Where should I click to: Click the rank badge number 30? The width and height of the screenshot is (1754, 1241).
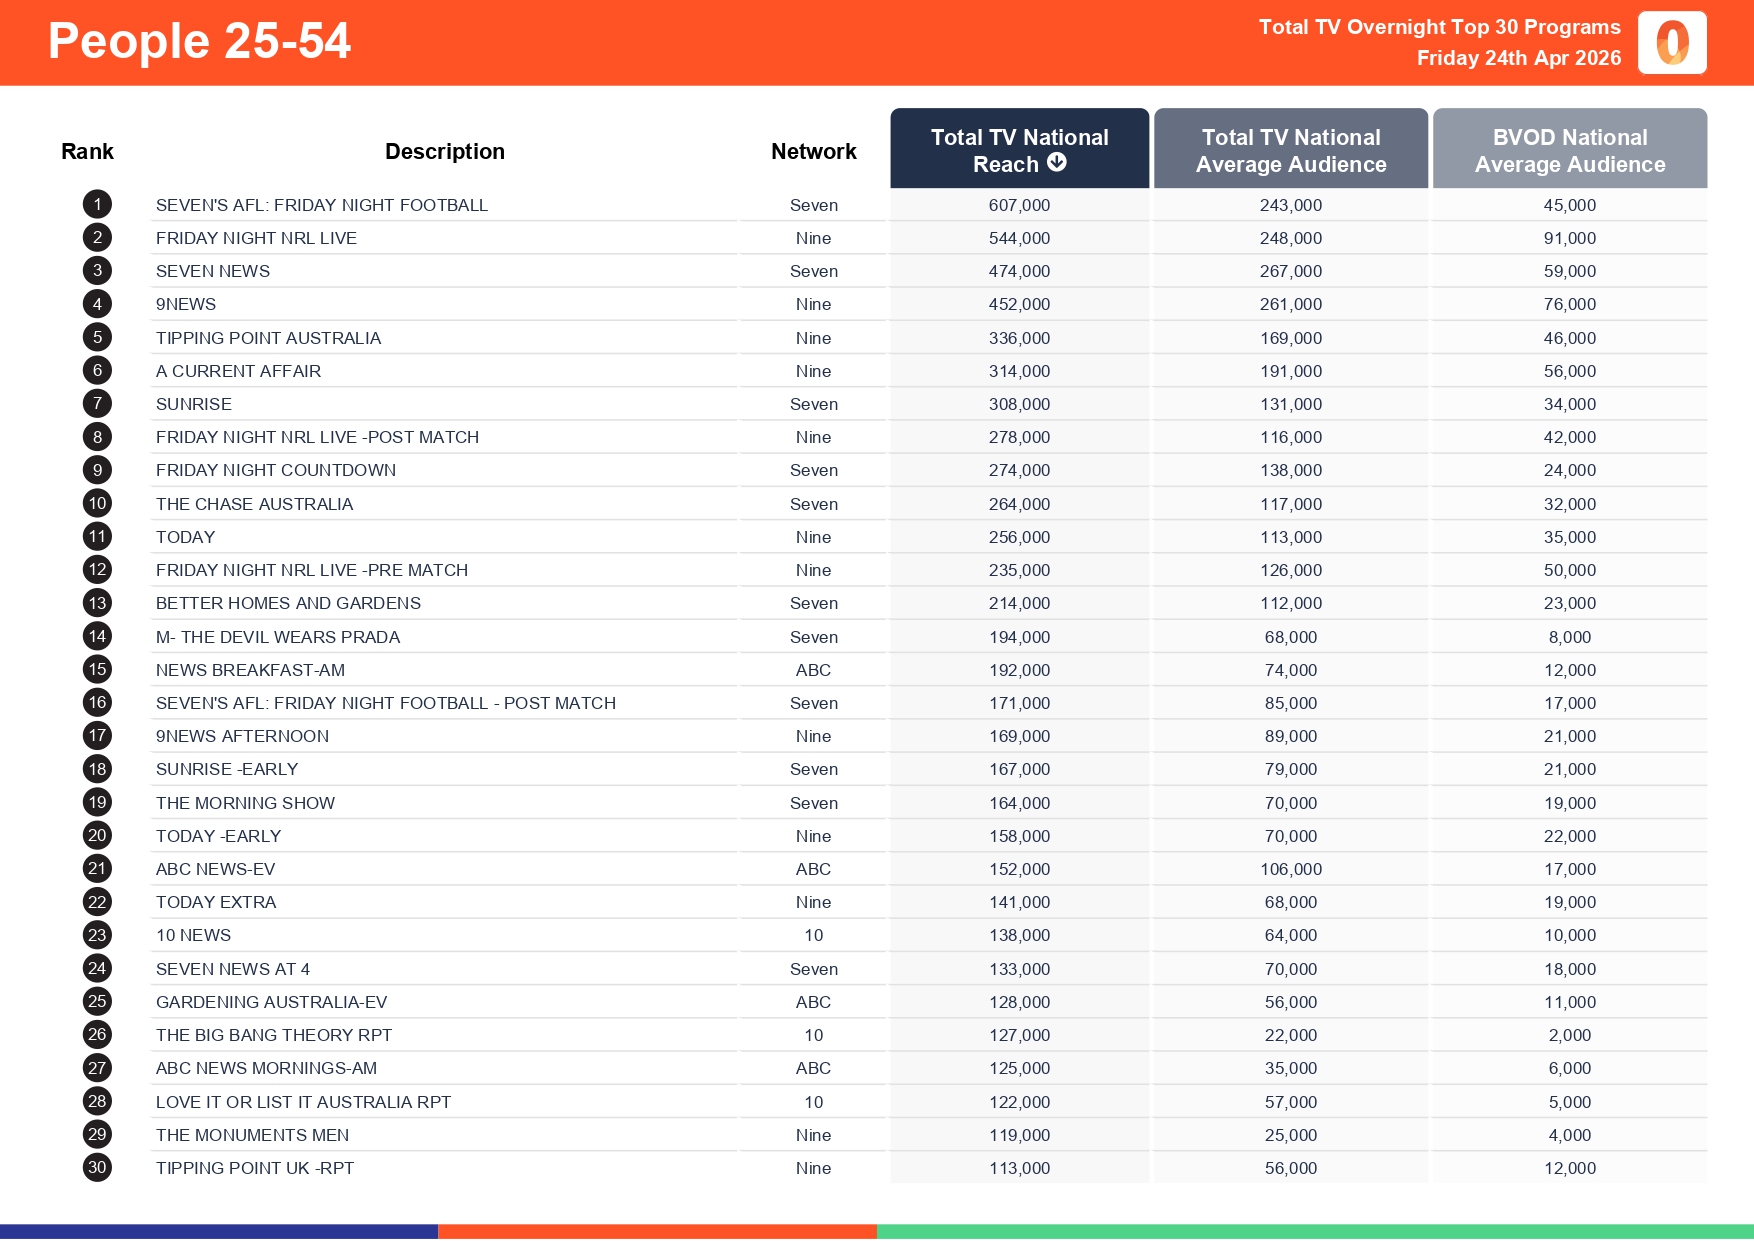coord(97,1167)
